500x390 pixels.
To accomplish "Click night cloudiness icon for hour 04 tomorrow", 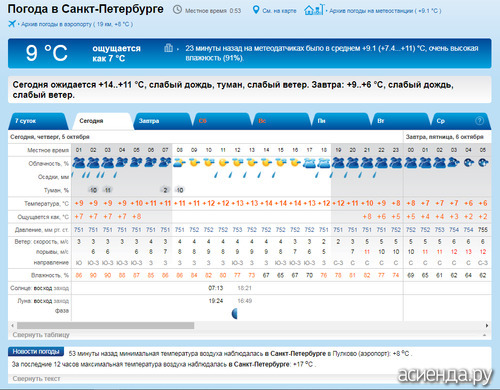I will 468,163.
